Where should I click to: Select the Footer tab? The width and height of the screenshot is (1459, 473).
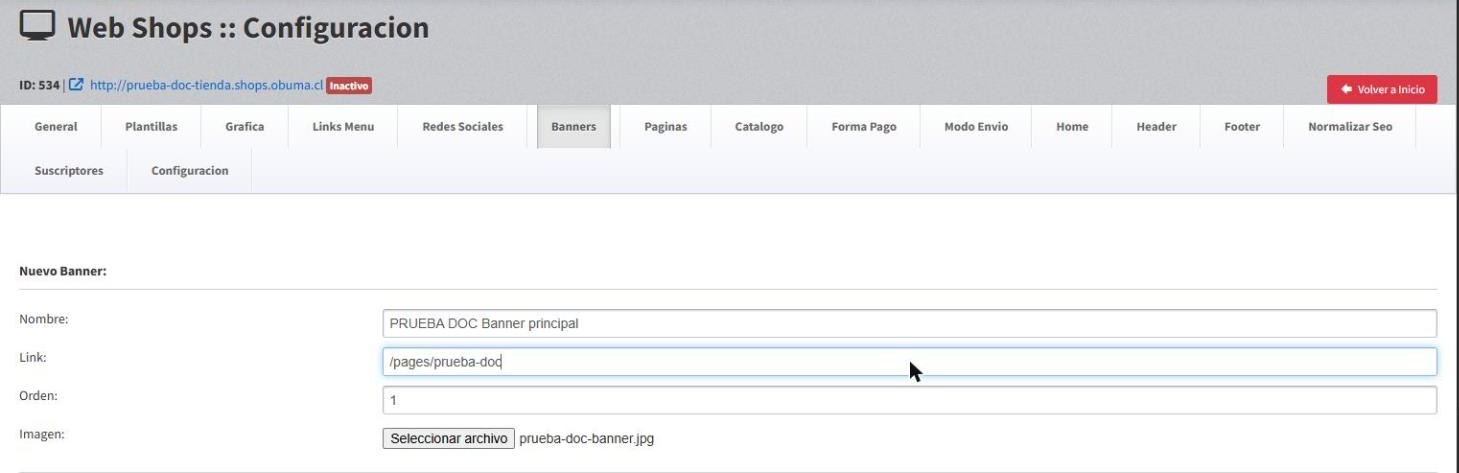click(1242, 127)
